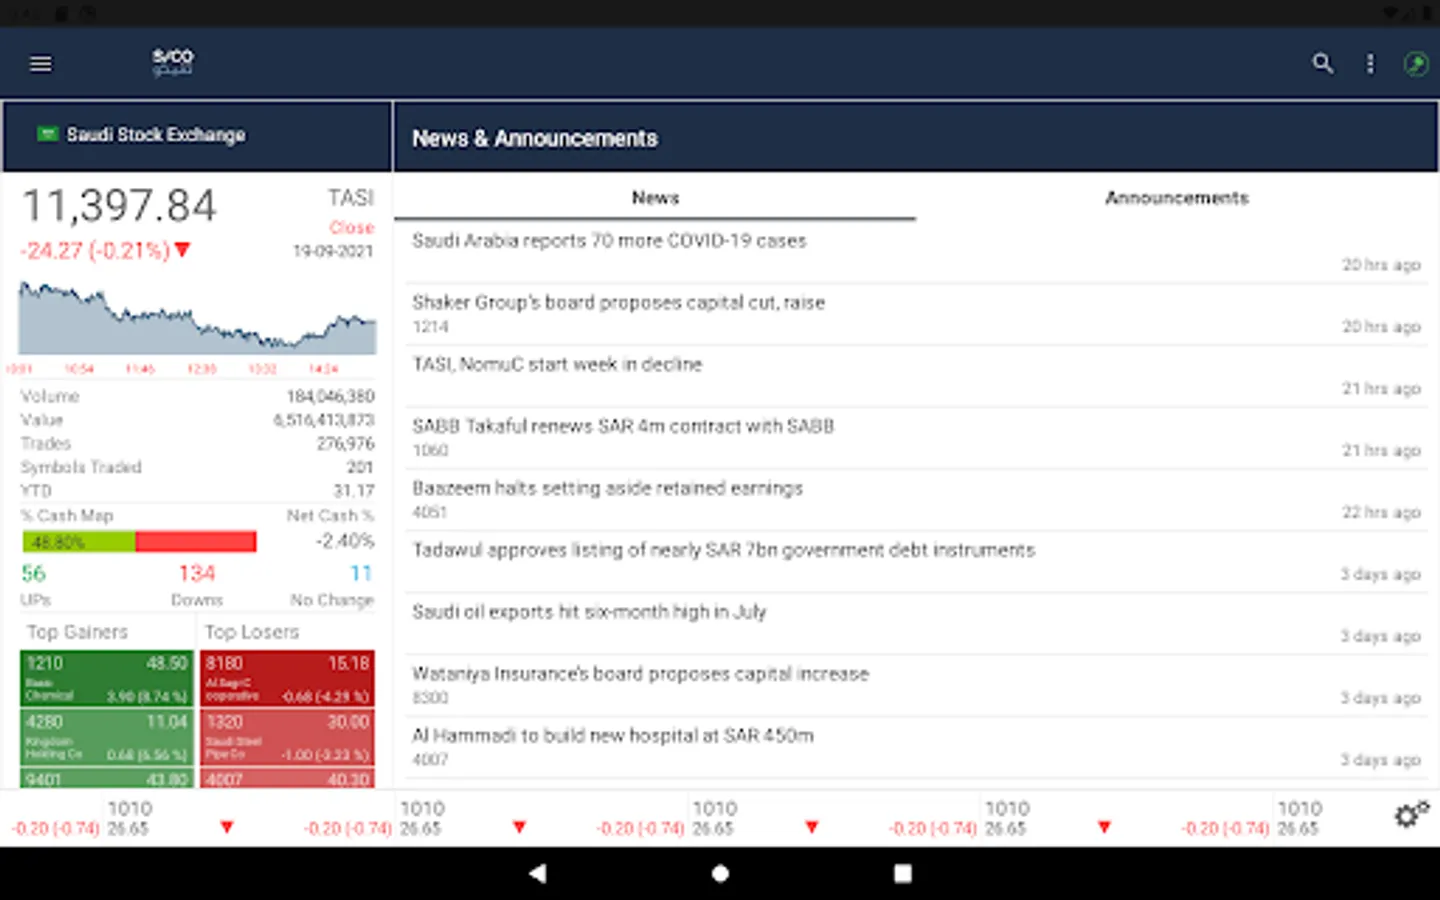The height and width of the screenshot is (900, 1440).
Task: Click the 11,397.84 index value
Action: (119, 206)
